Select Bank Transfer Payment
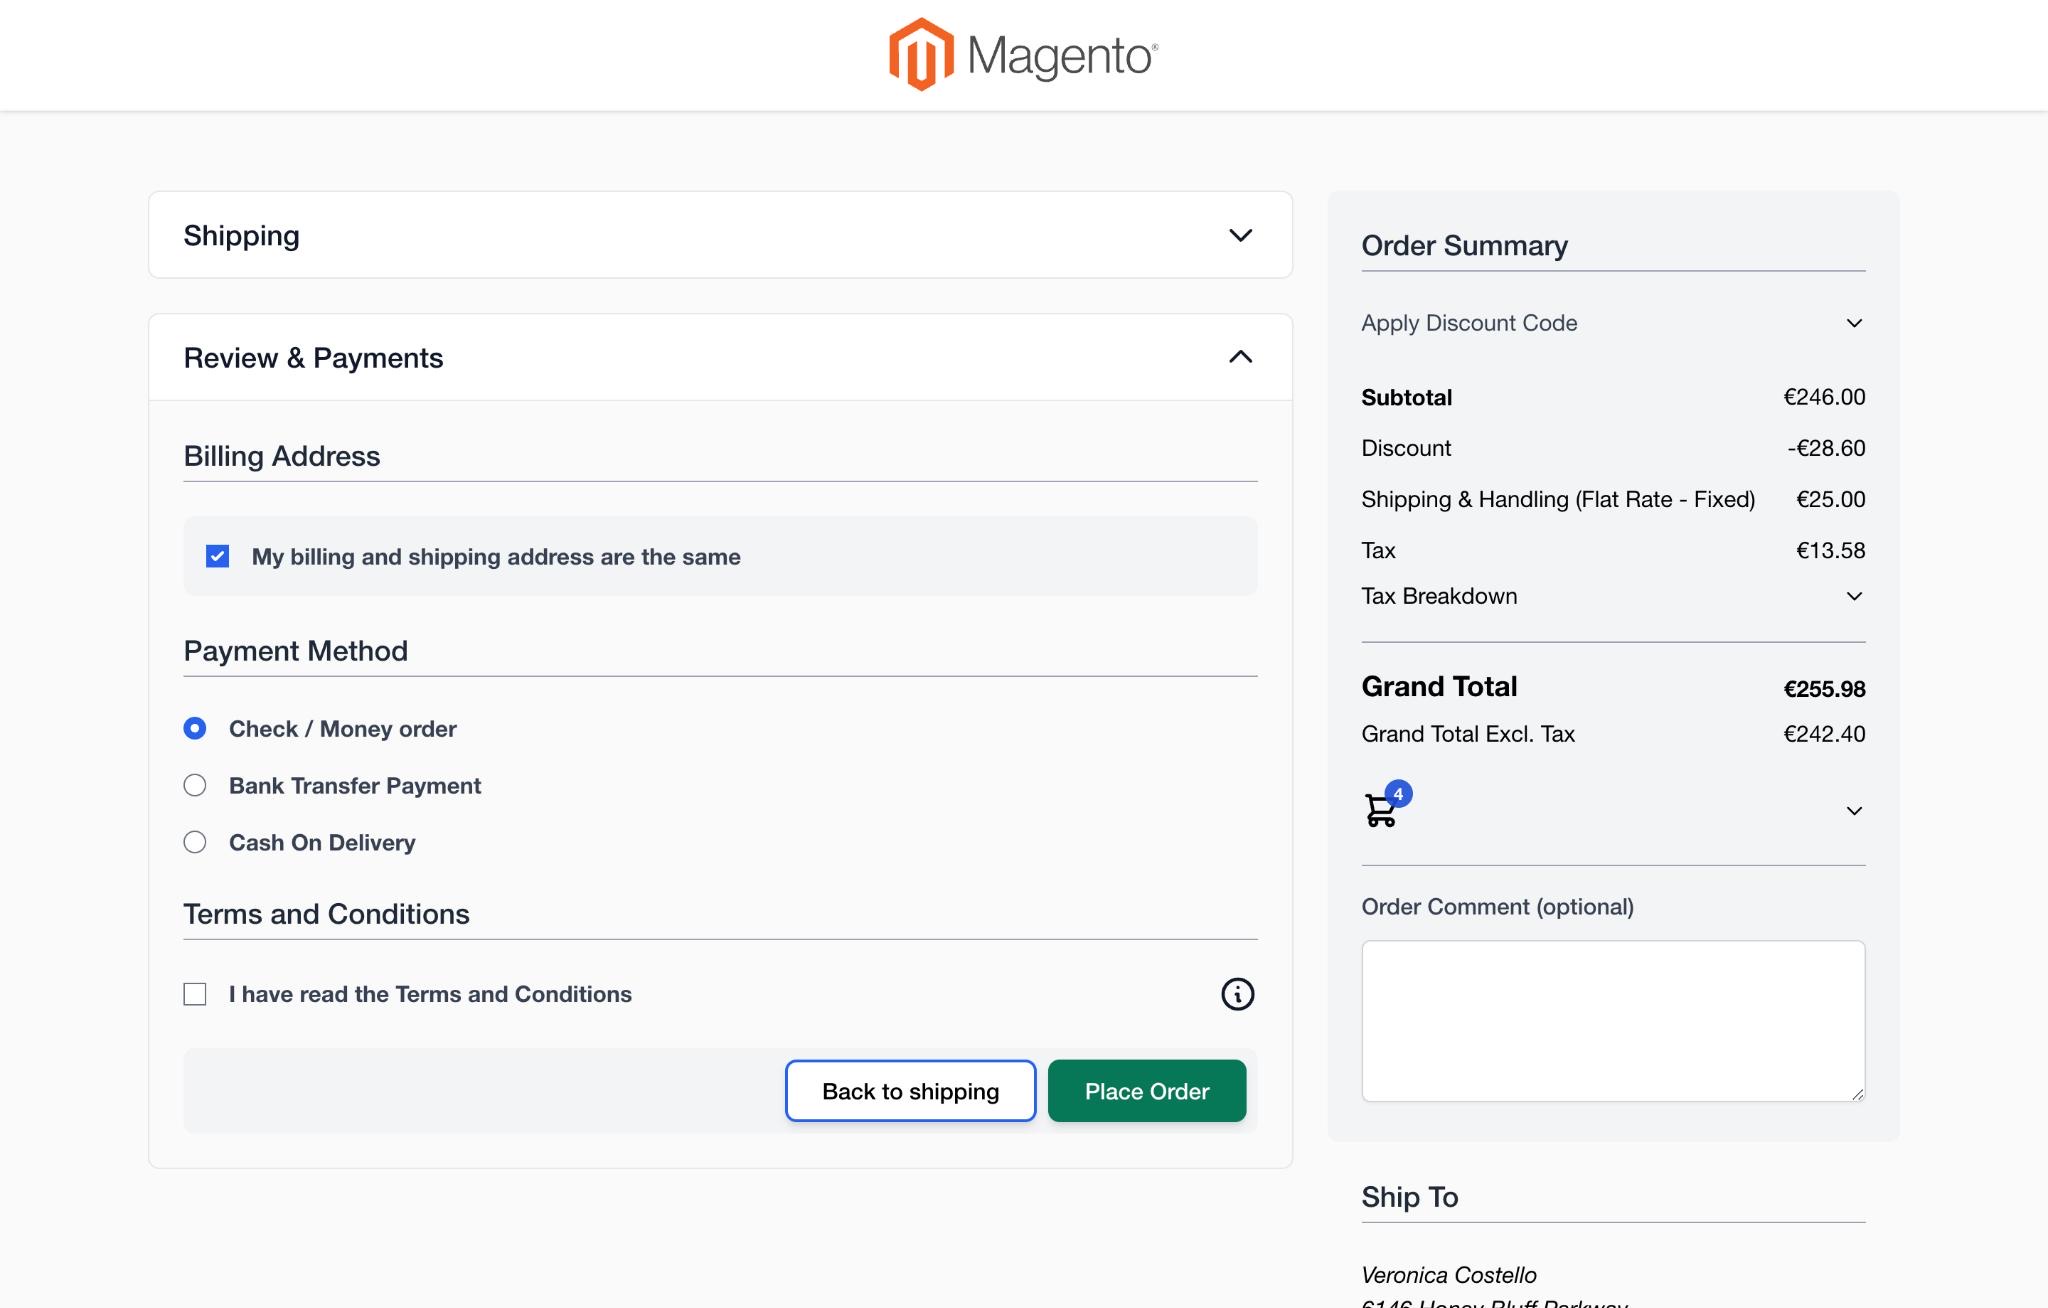The image size is (2048, 1308). pos(194,785)
